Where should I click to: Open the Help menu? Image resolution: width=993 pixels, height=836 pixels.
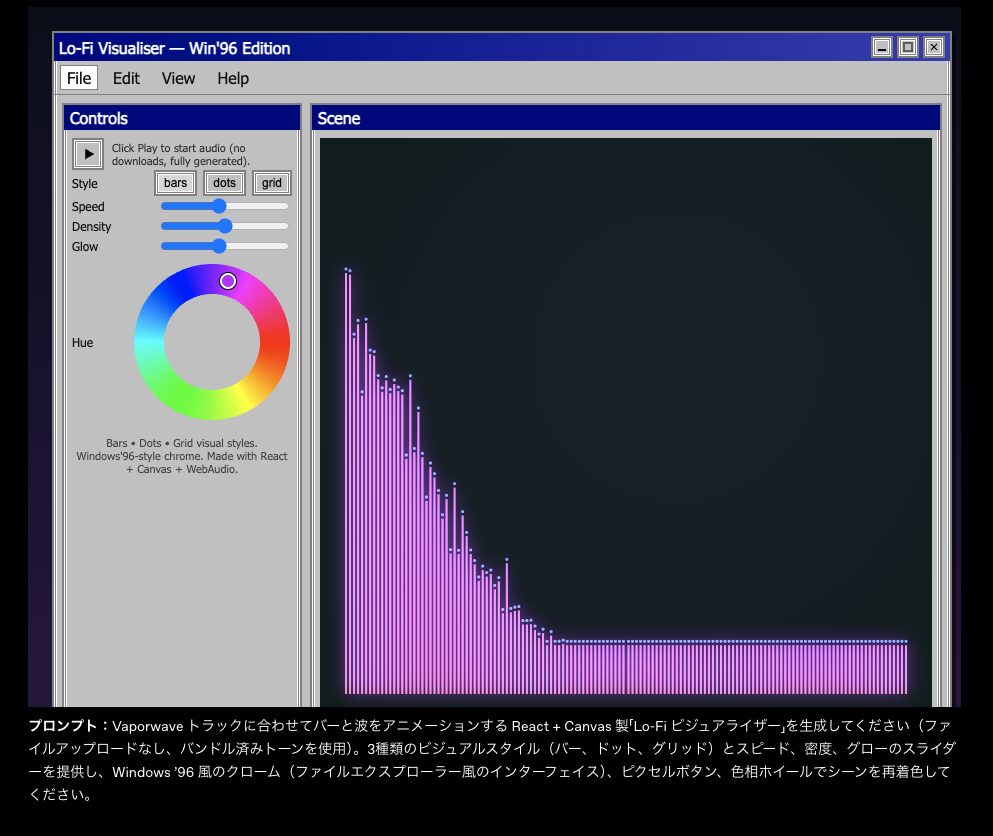233,79
